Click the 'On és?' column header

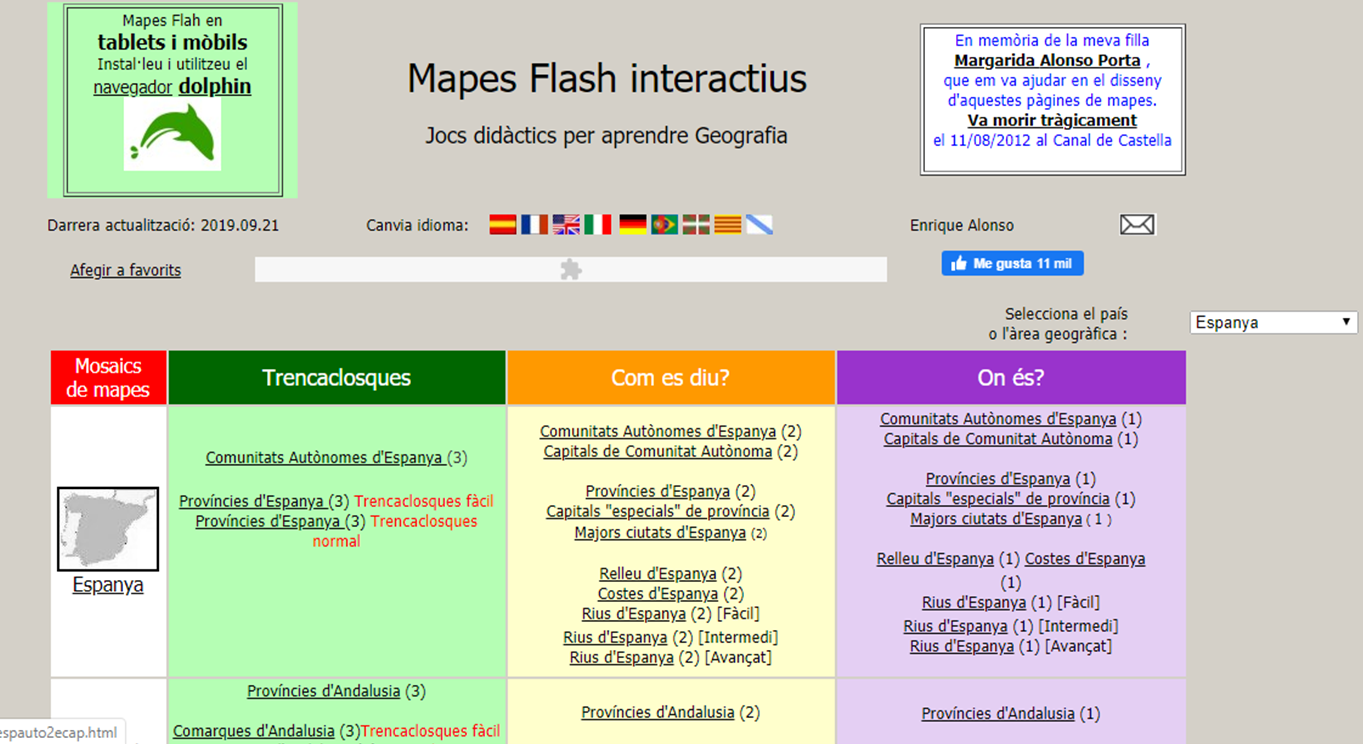click(1010, 378)
